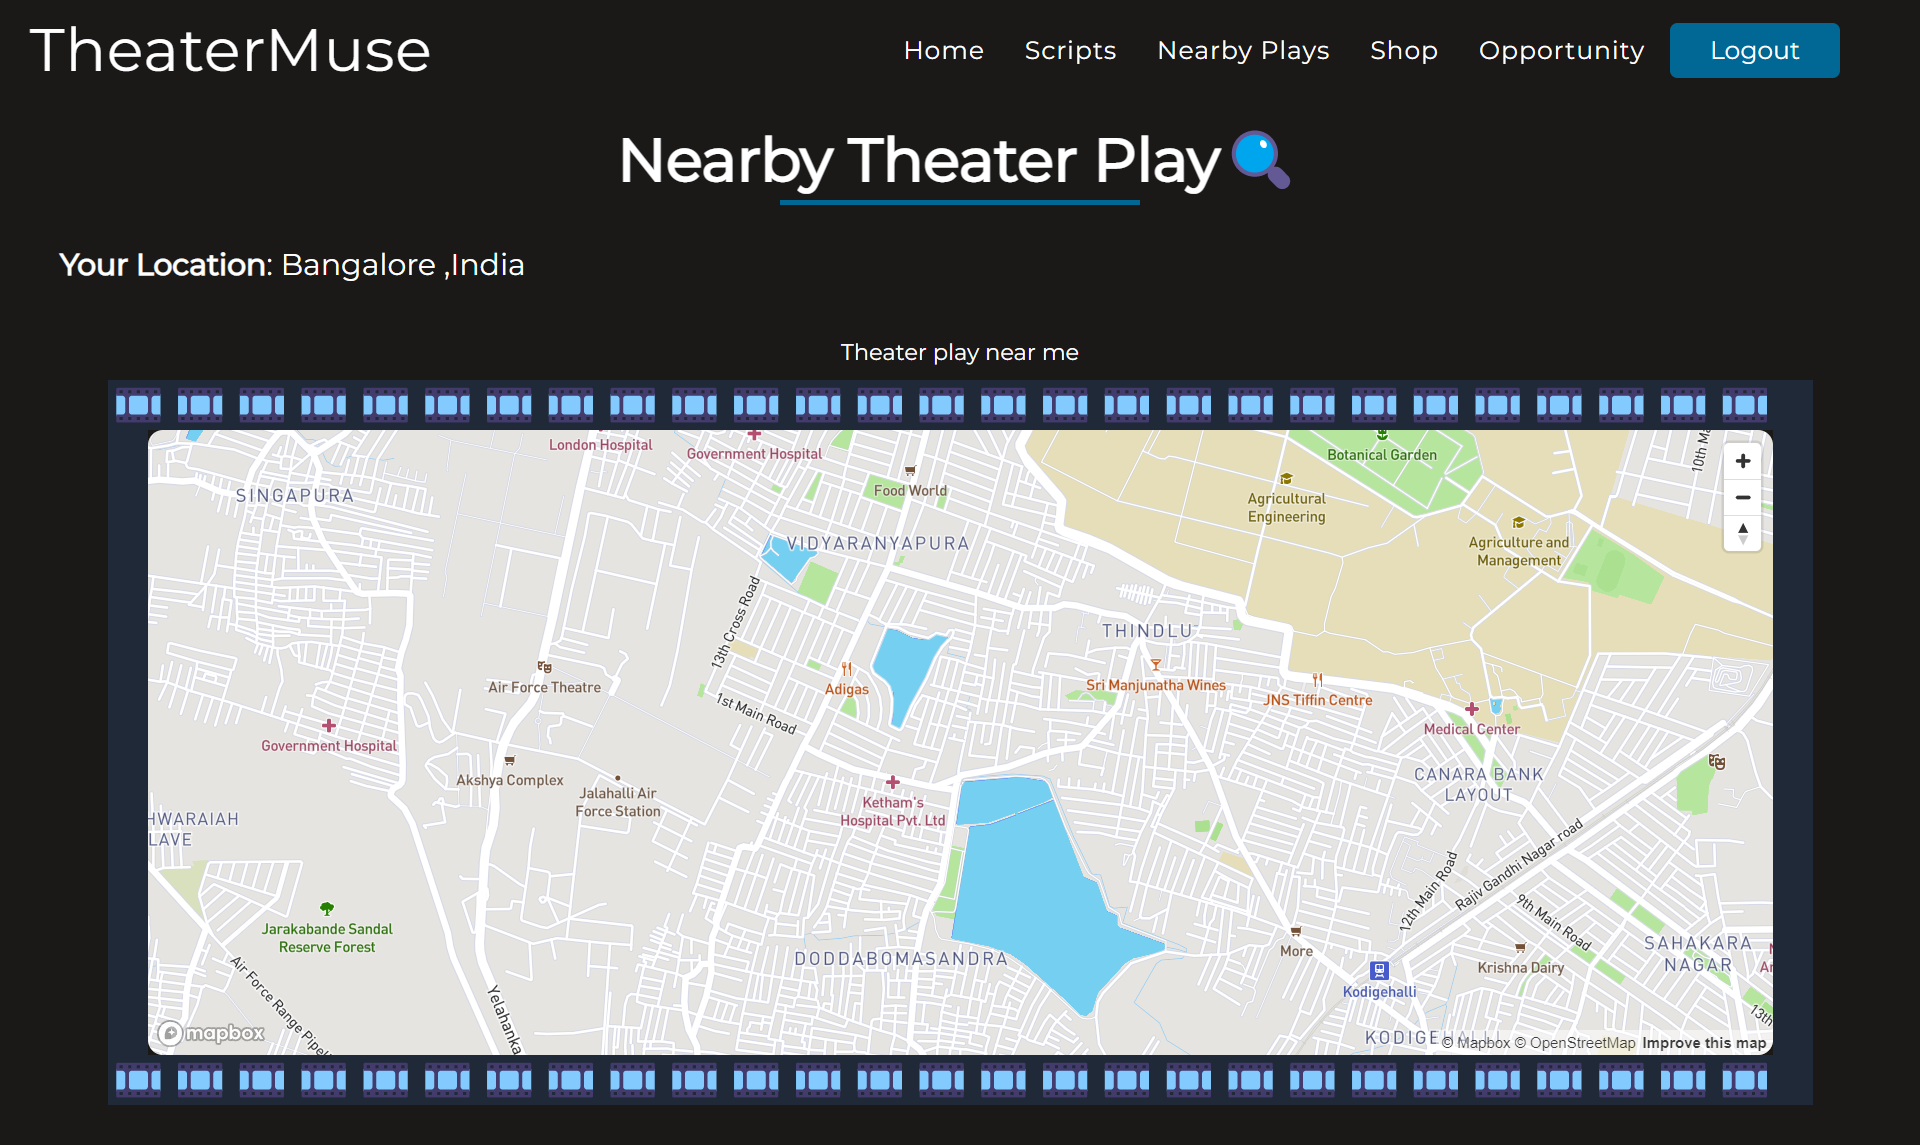Image resolution: width=1920 pixels, height=1145 pixels.
Task: Open the Shop navigation link
Action: [1403, 50]
